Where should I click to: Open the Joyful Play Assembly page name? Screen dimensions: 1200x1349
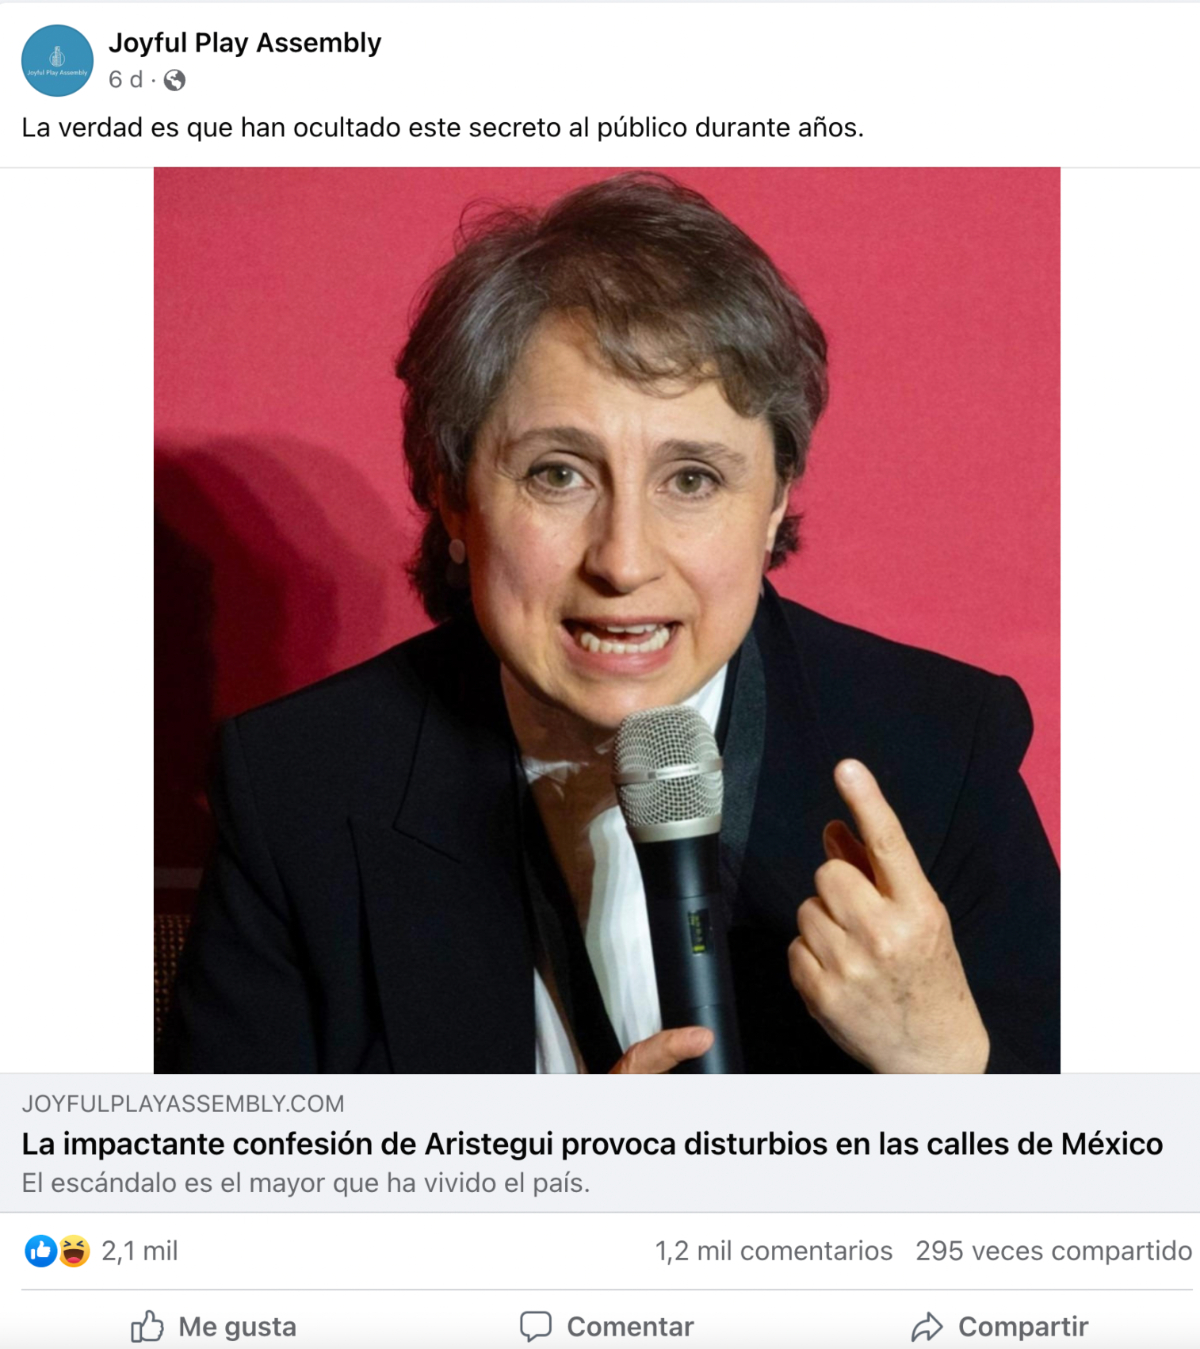pos(245,43)
